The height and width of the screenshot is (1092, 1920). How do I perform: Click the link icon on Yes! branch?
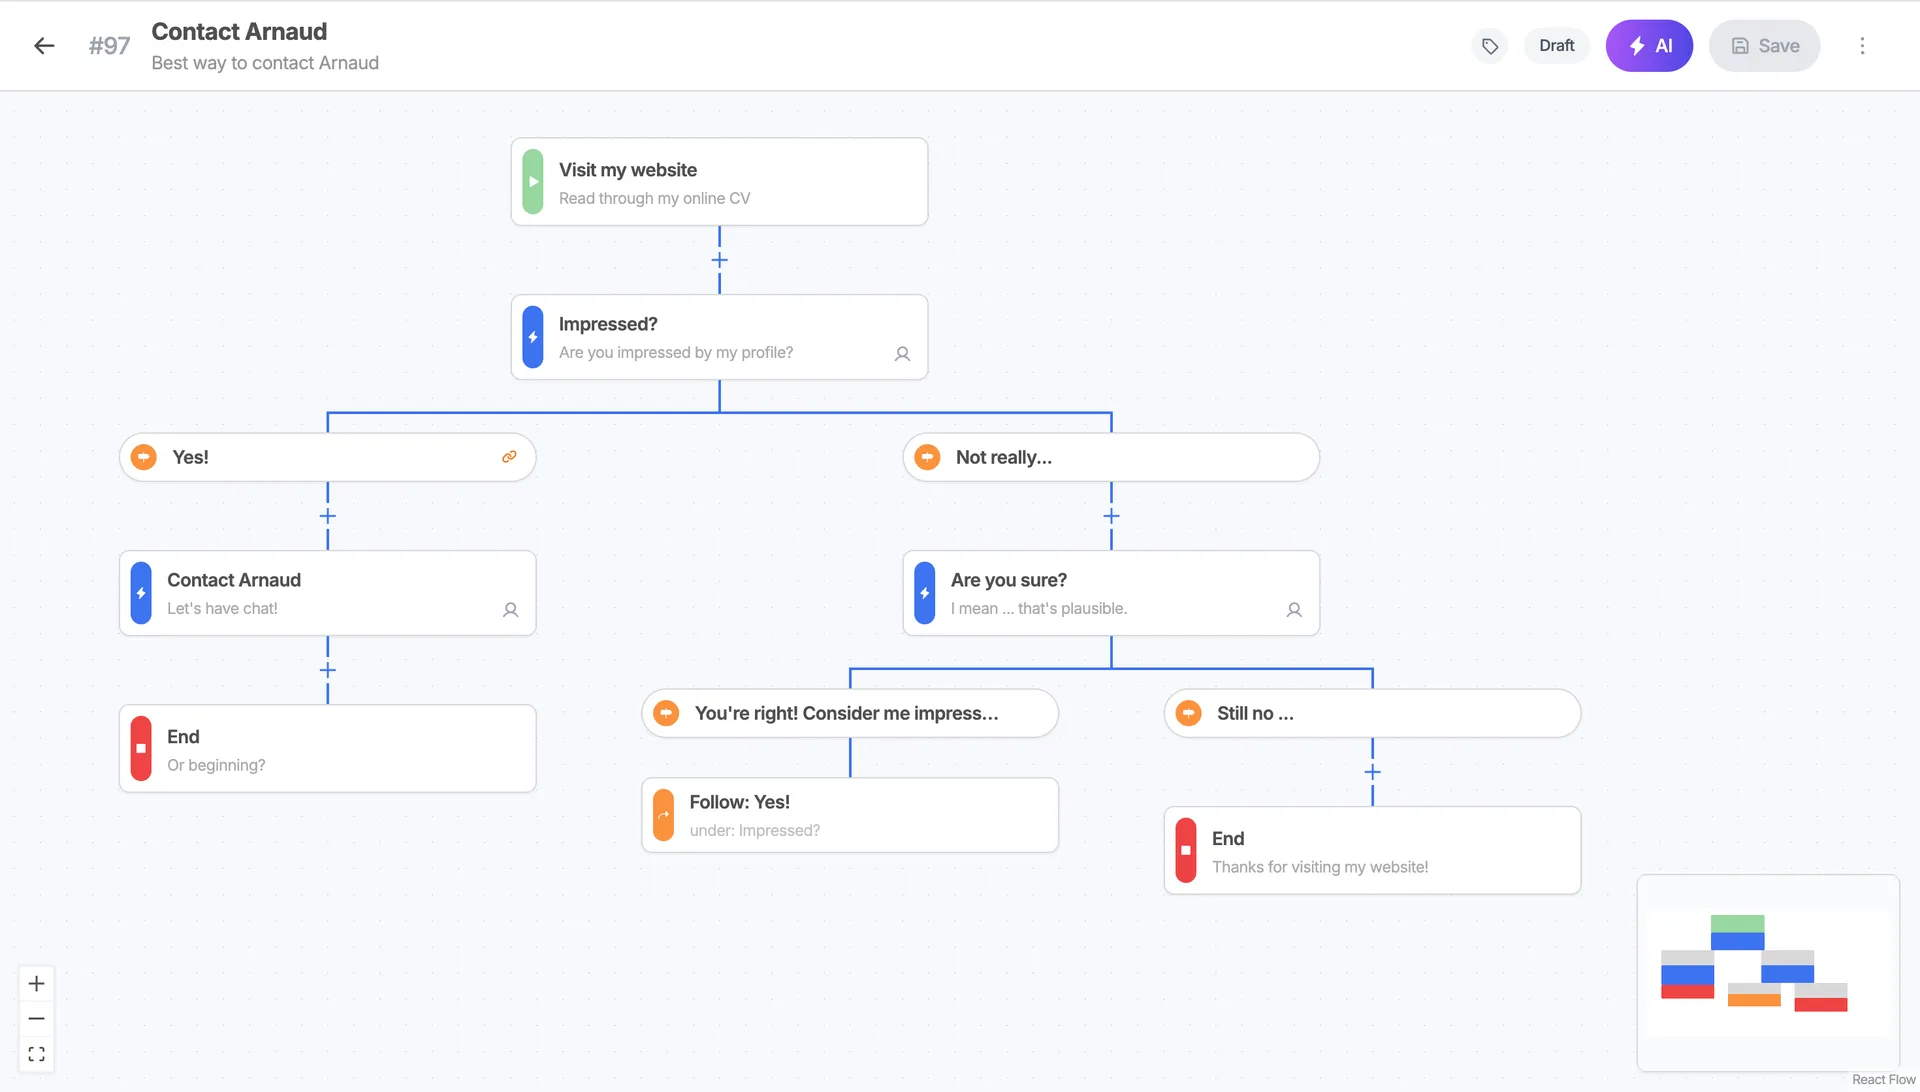pyautogui.click(x=509, y=457)
